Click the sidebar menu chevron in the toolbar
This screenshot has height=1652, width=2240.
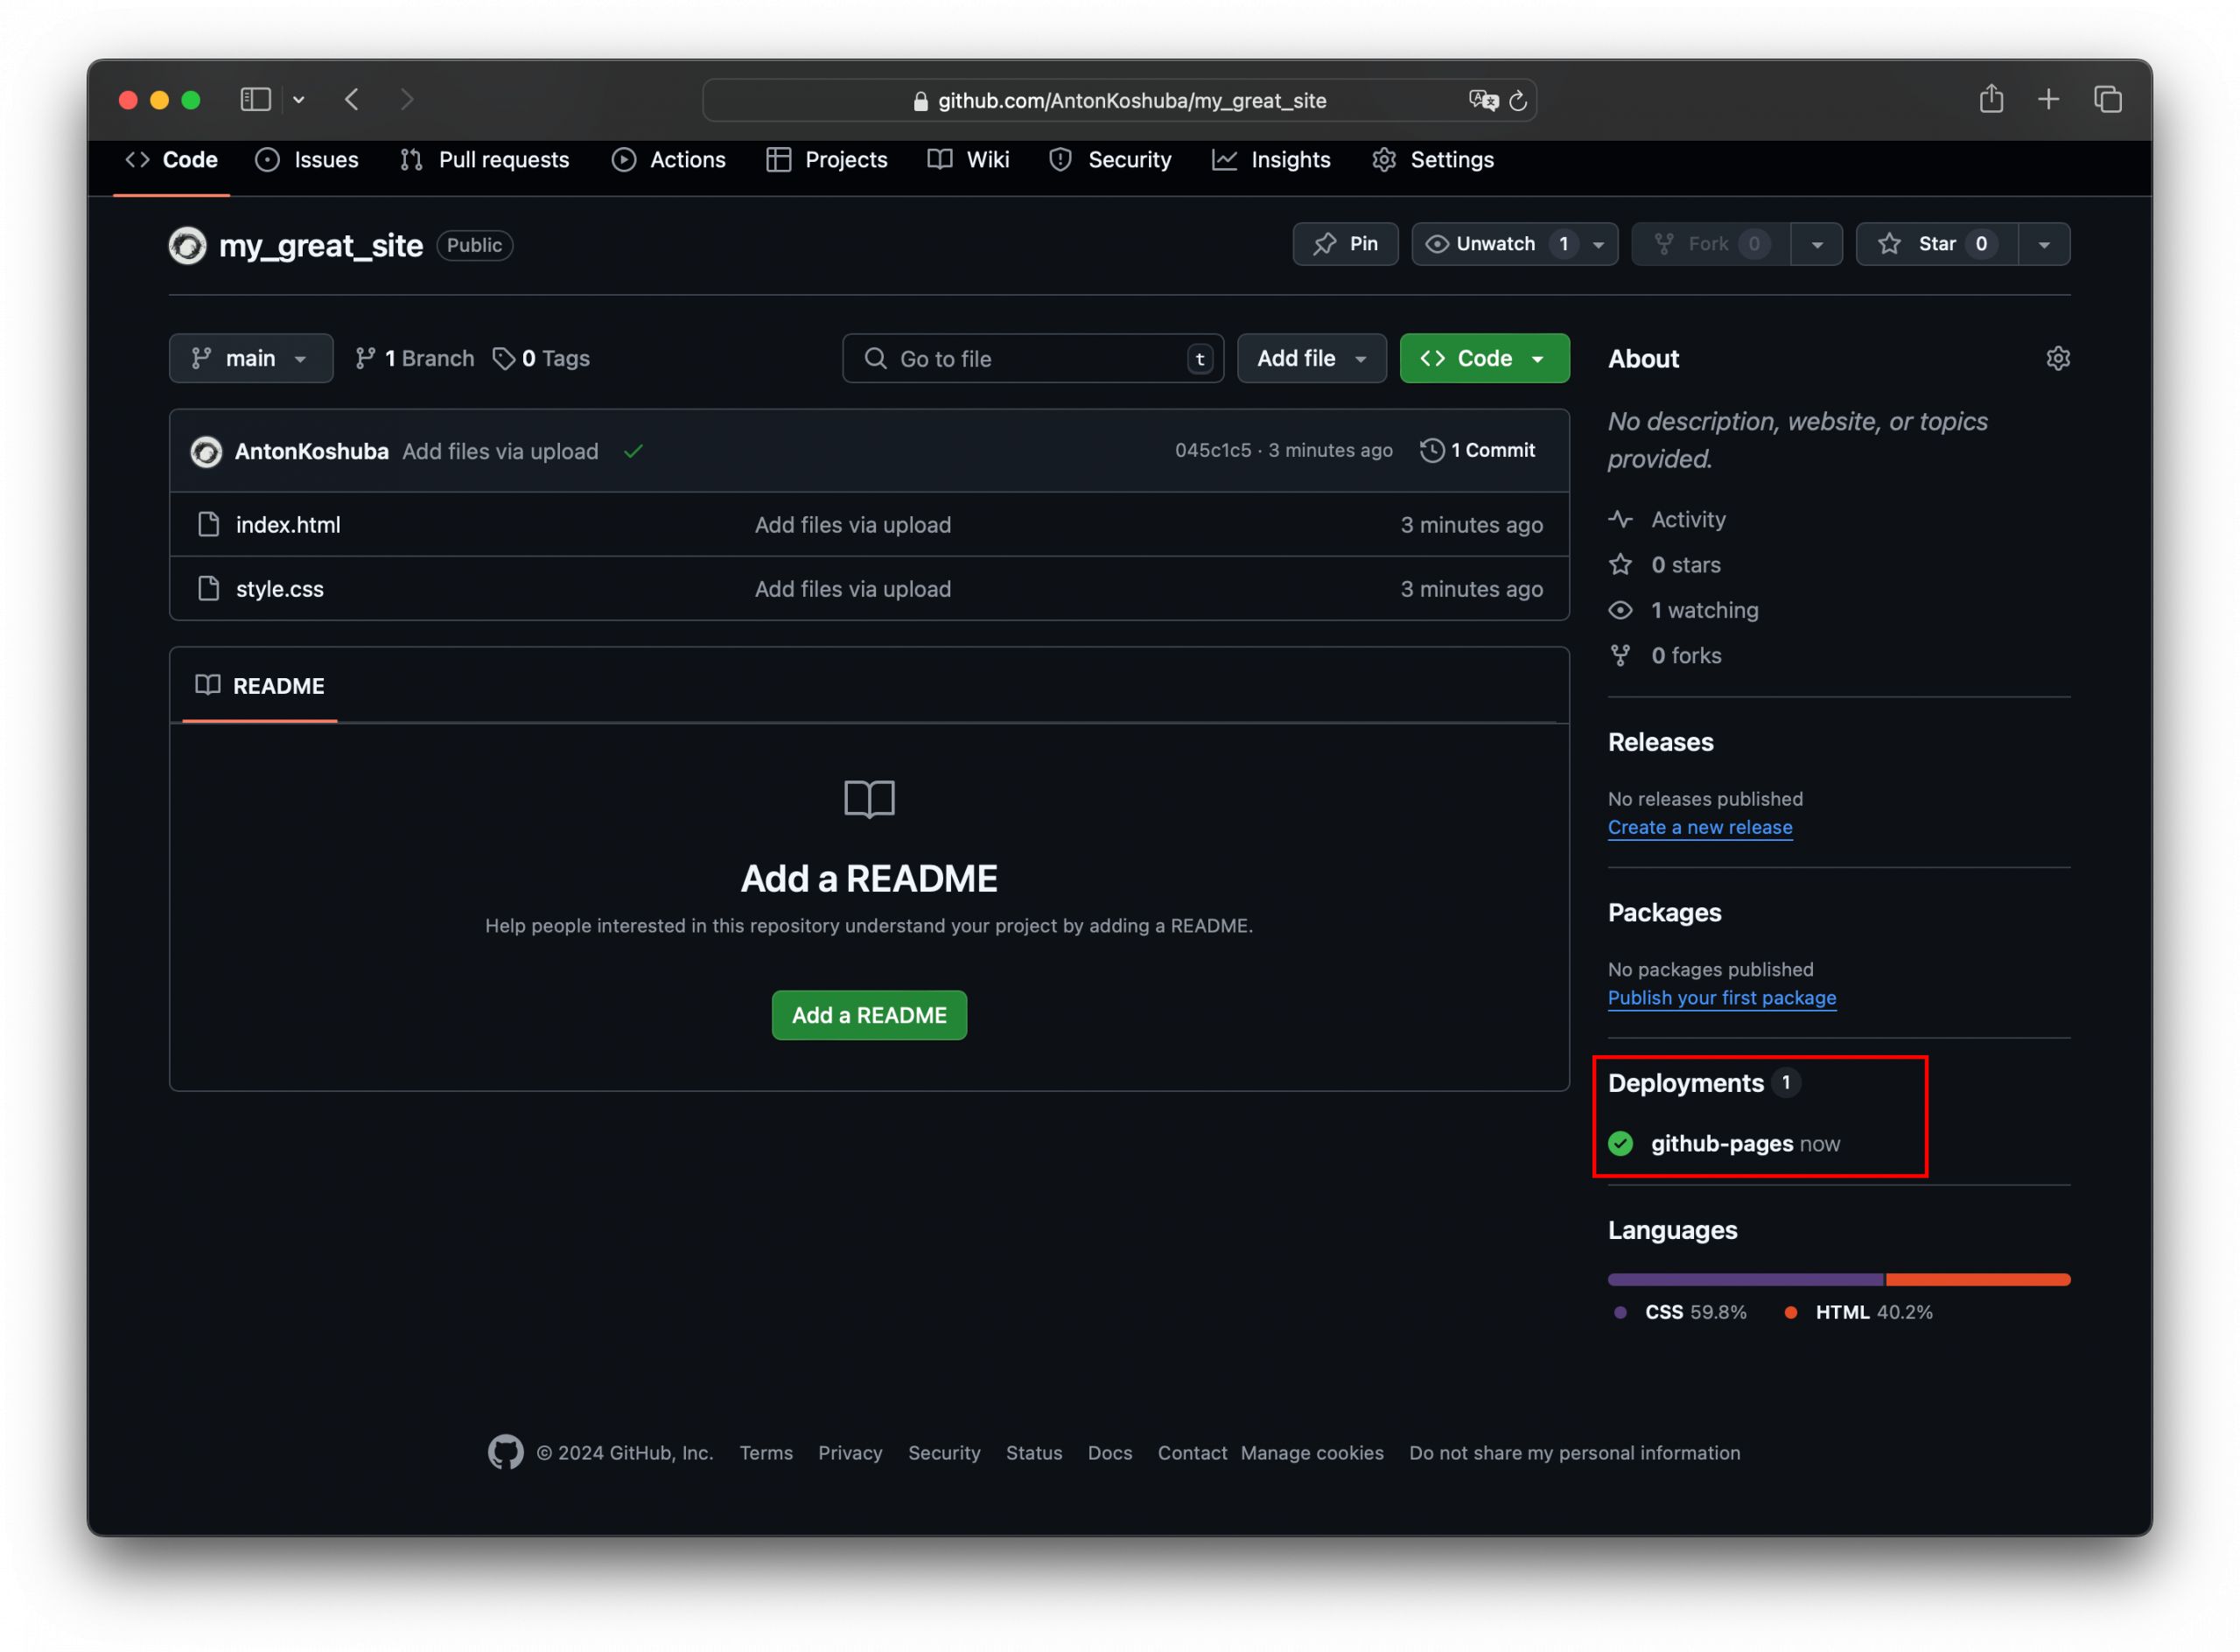pos(298,100)
